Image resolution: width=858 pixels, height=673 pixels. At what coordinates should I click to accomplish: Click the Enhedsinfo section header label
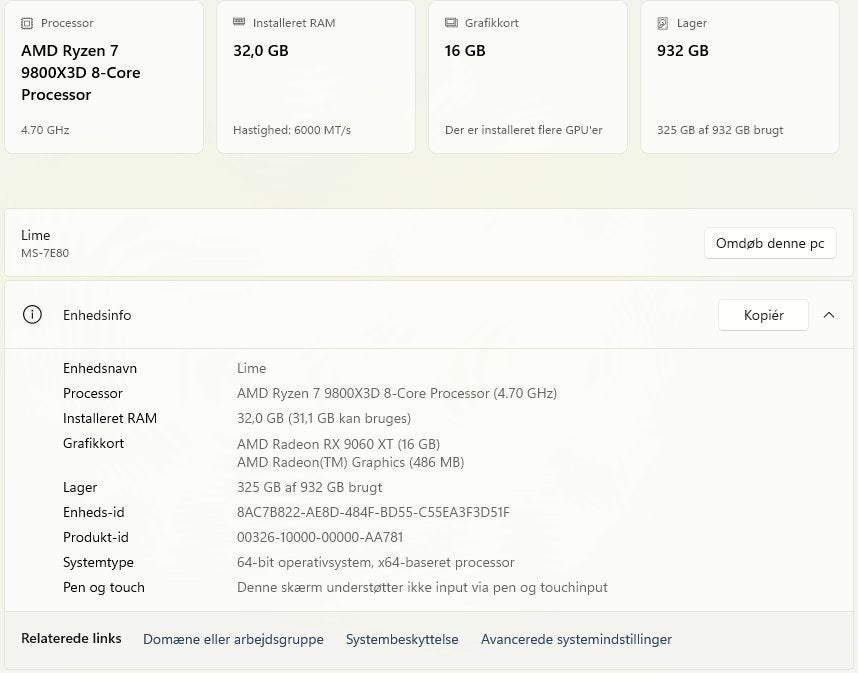[x=97, y=315]
